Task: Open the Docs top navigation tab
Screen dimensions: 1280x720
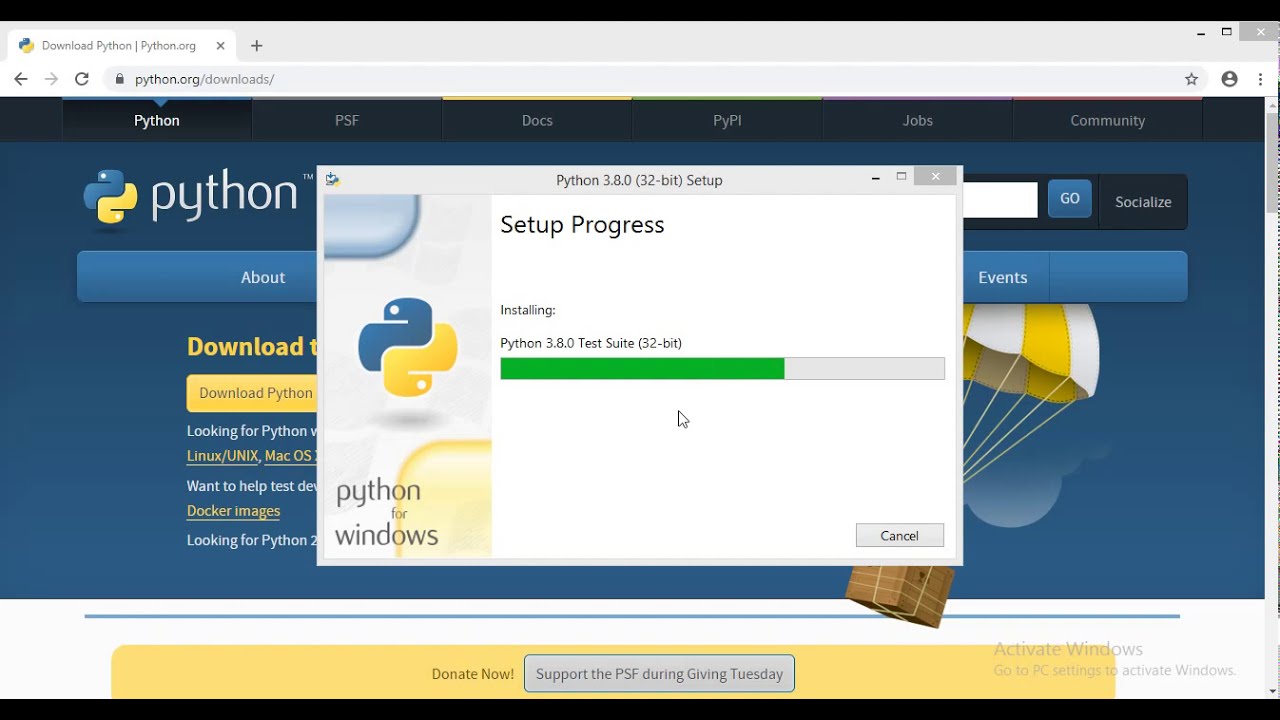Action: pyautogui.click(x=537, y=120)
